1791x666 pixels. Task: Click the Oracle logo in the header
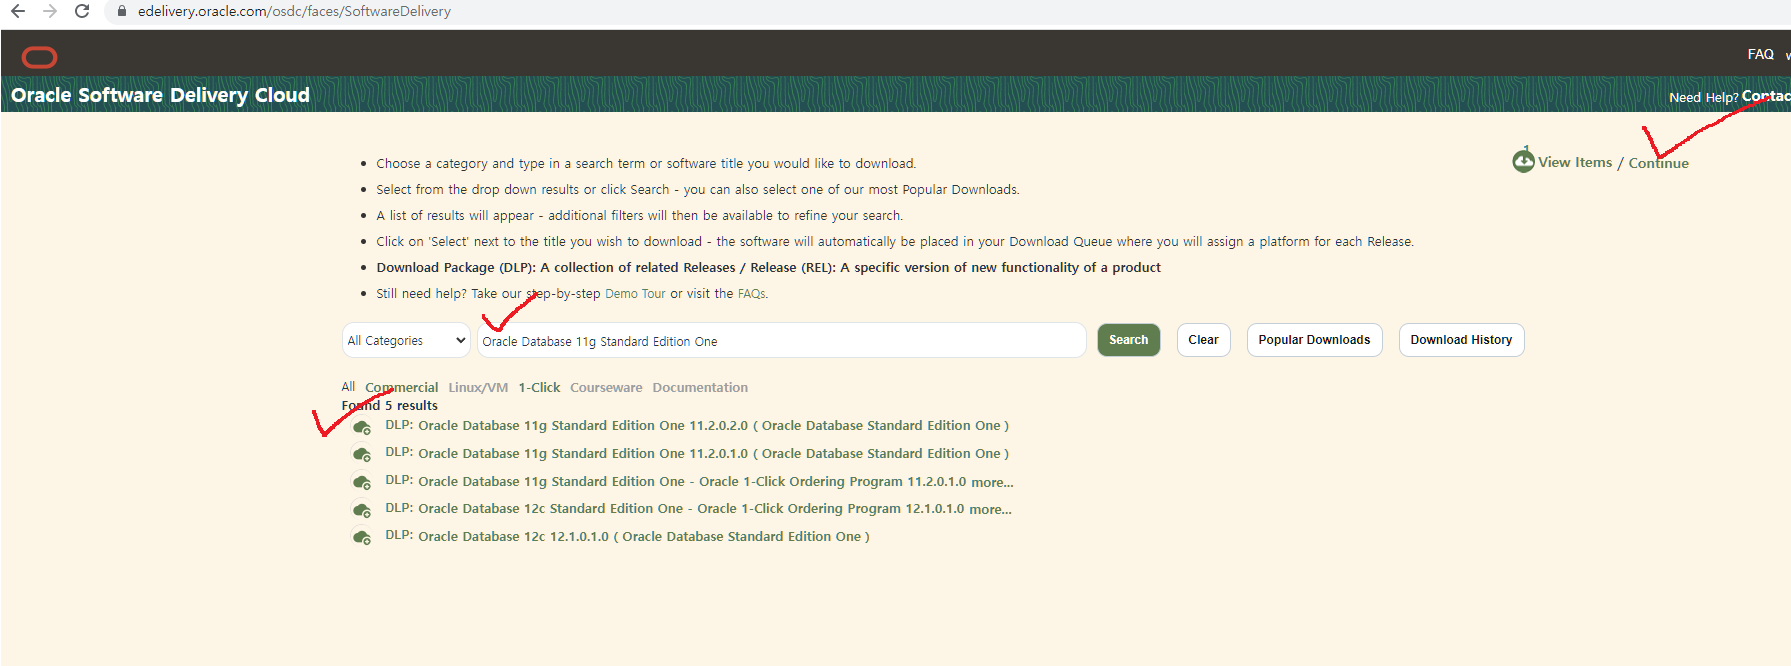coord(40,57)
